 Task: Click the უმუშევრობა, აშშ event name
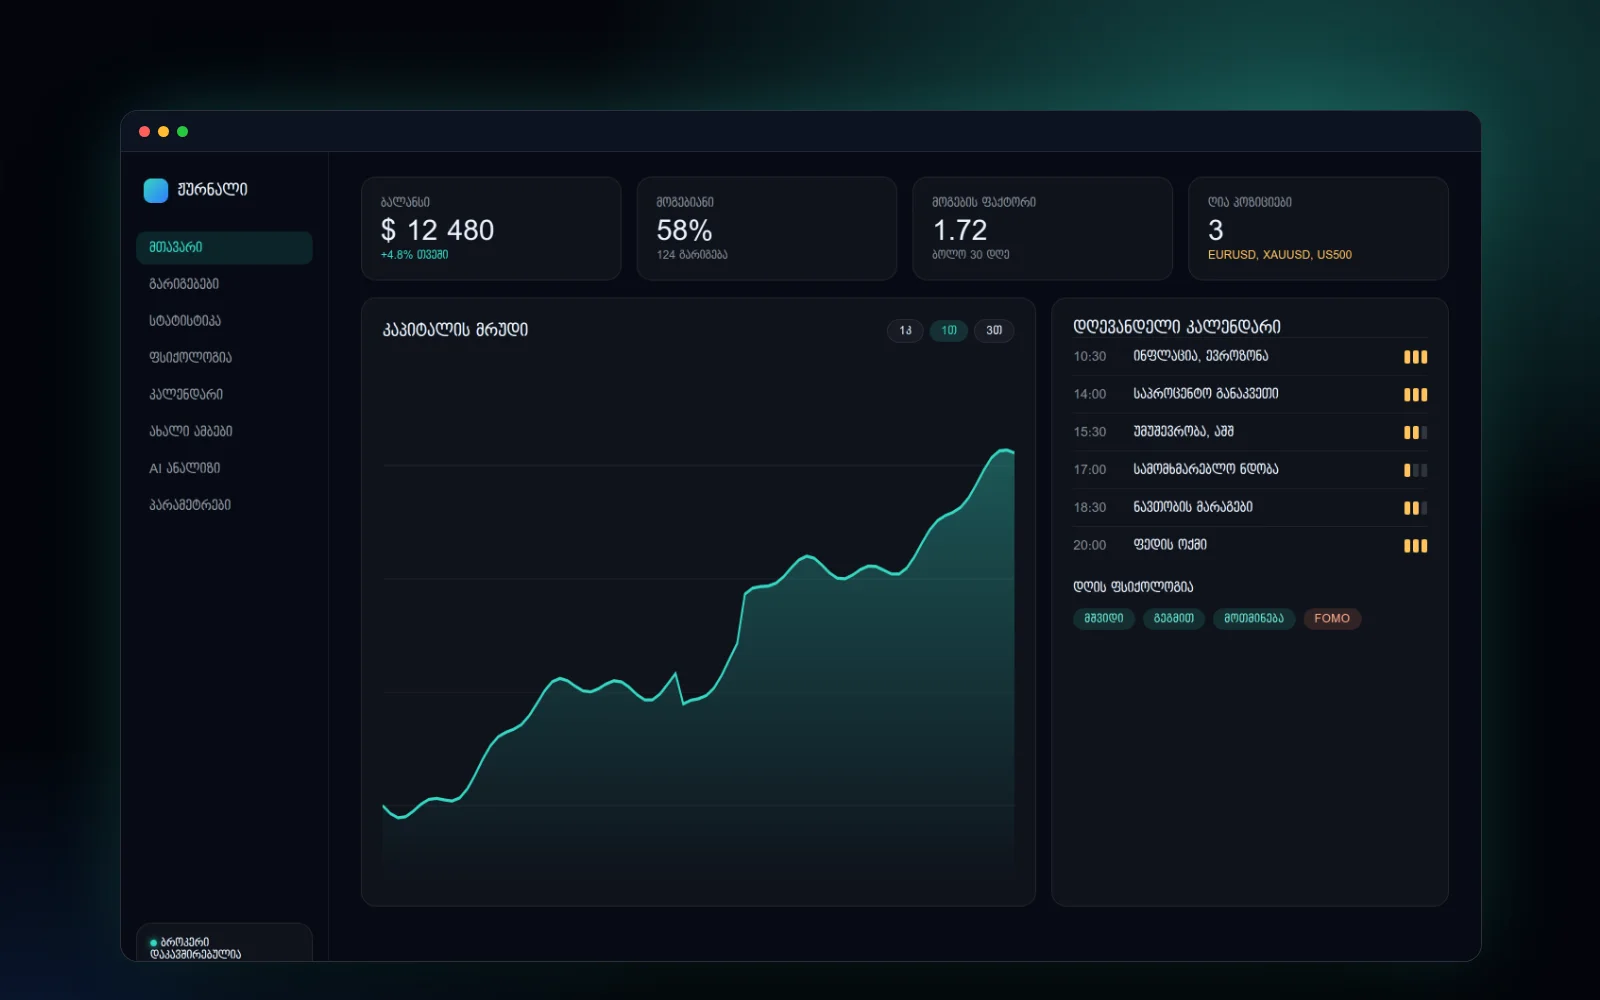(1183, 432)
